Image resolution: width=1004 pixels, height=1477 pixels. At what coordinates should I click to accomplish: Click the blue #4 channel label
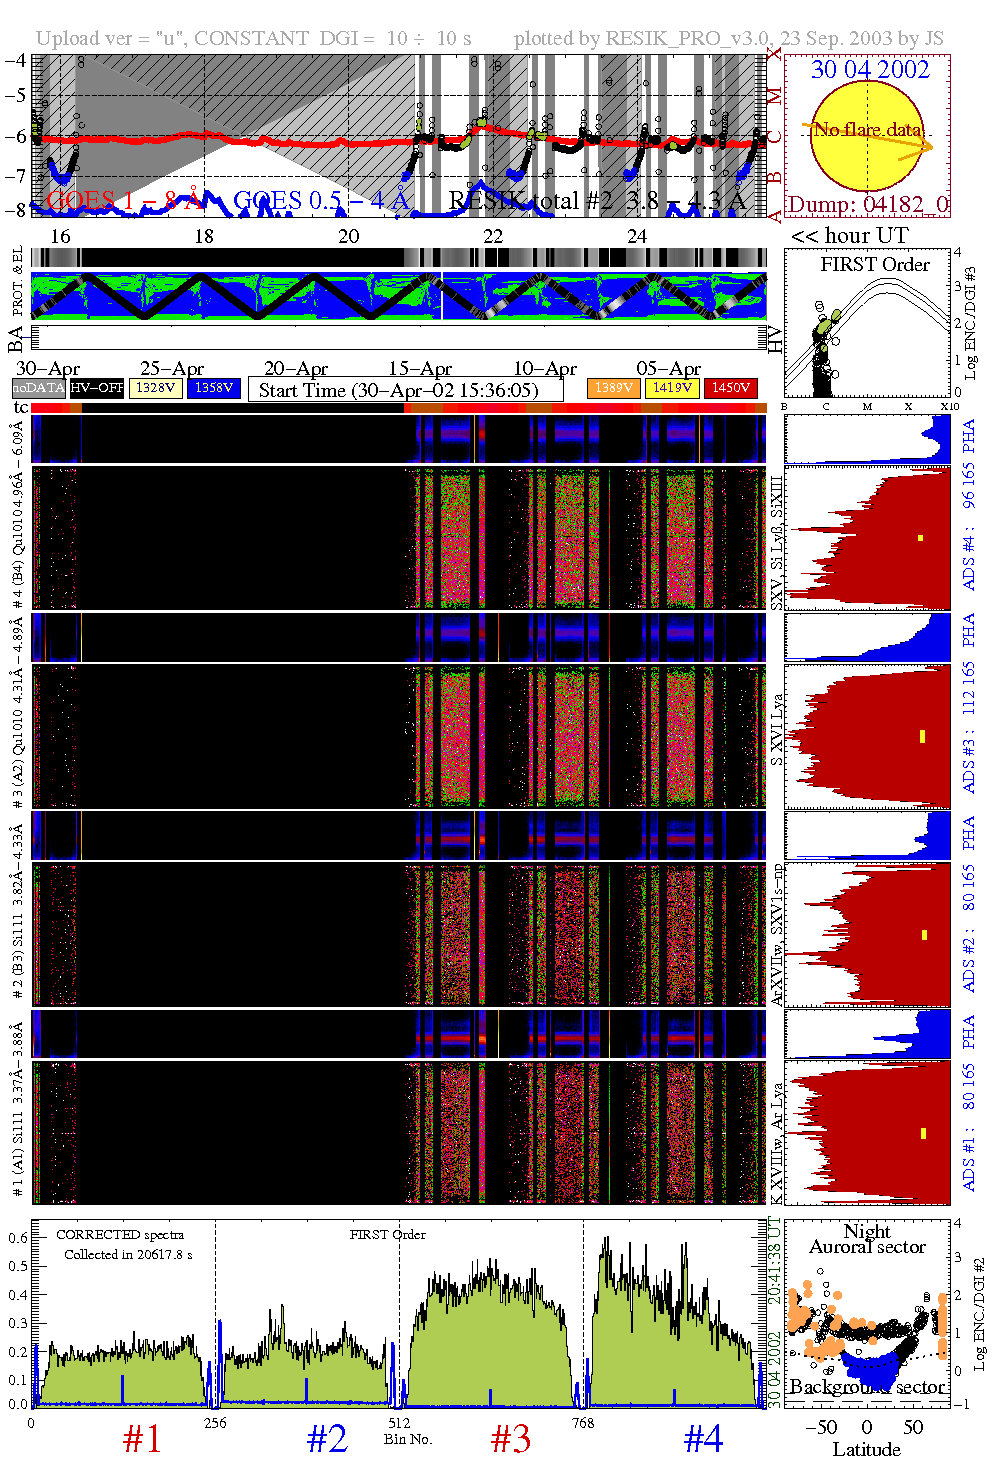[x=703, y=1439]
